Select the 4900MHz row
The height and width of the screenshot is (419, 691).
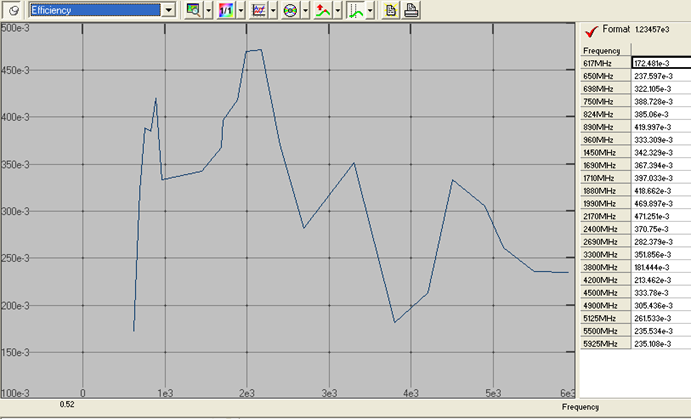(x=606, y=305)
